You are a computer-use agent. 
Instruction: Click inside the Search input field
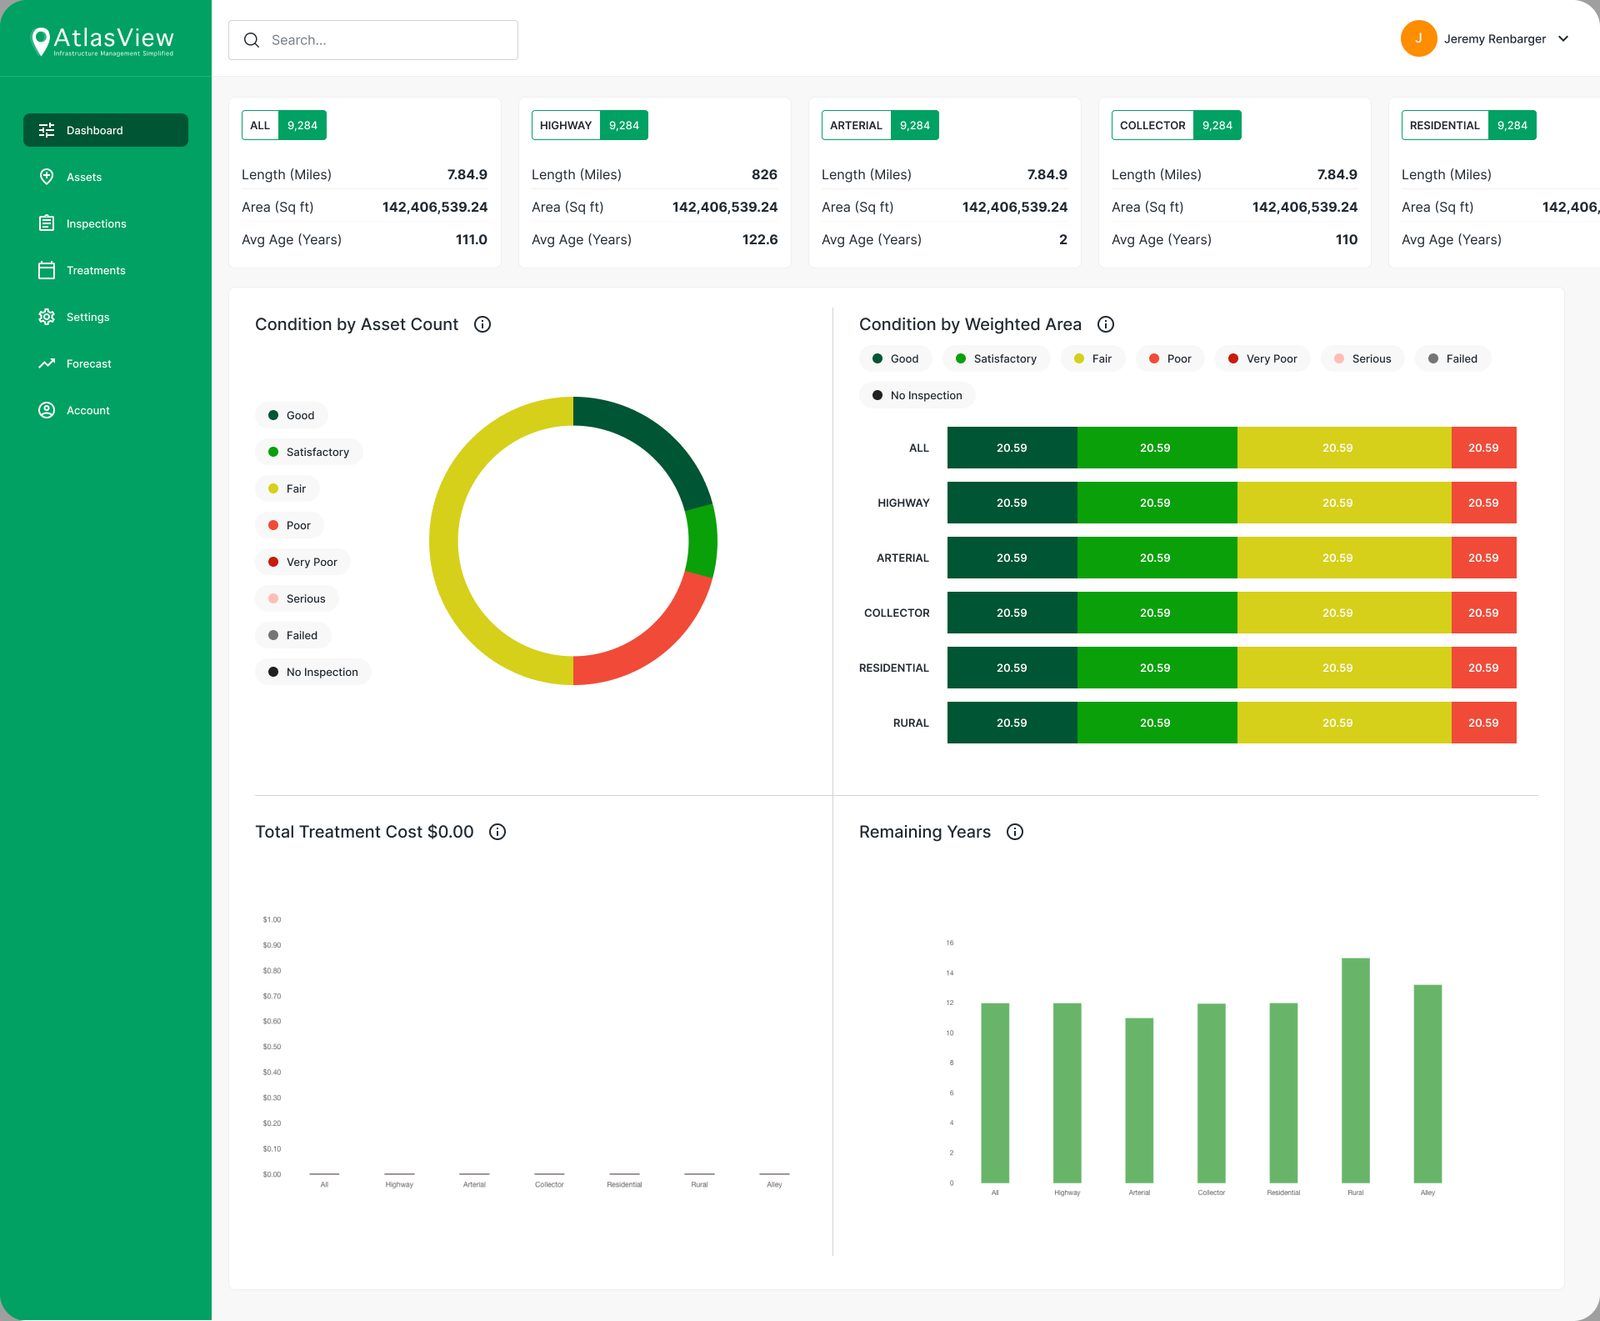[x=373, y=40]
